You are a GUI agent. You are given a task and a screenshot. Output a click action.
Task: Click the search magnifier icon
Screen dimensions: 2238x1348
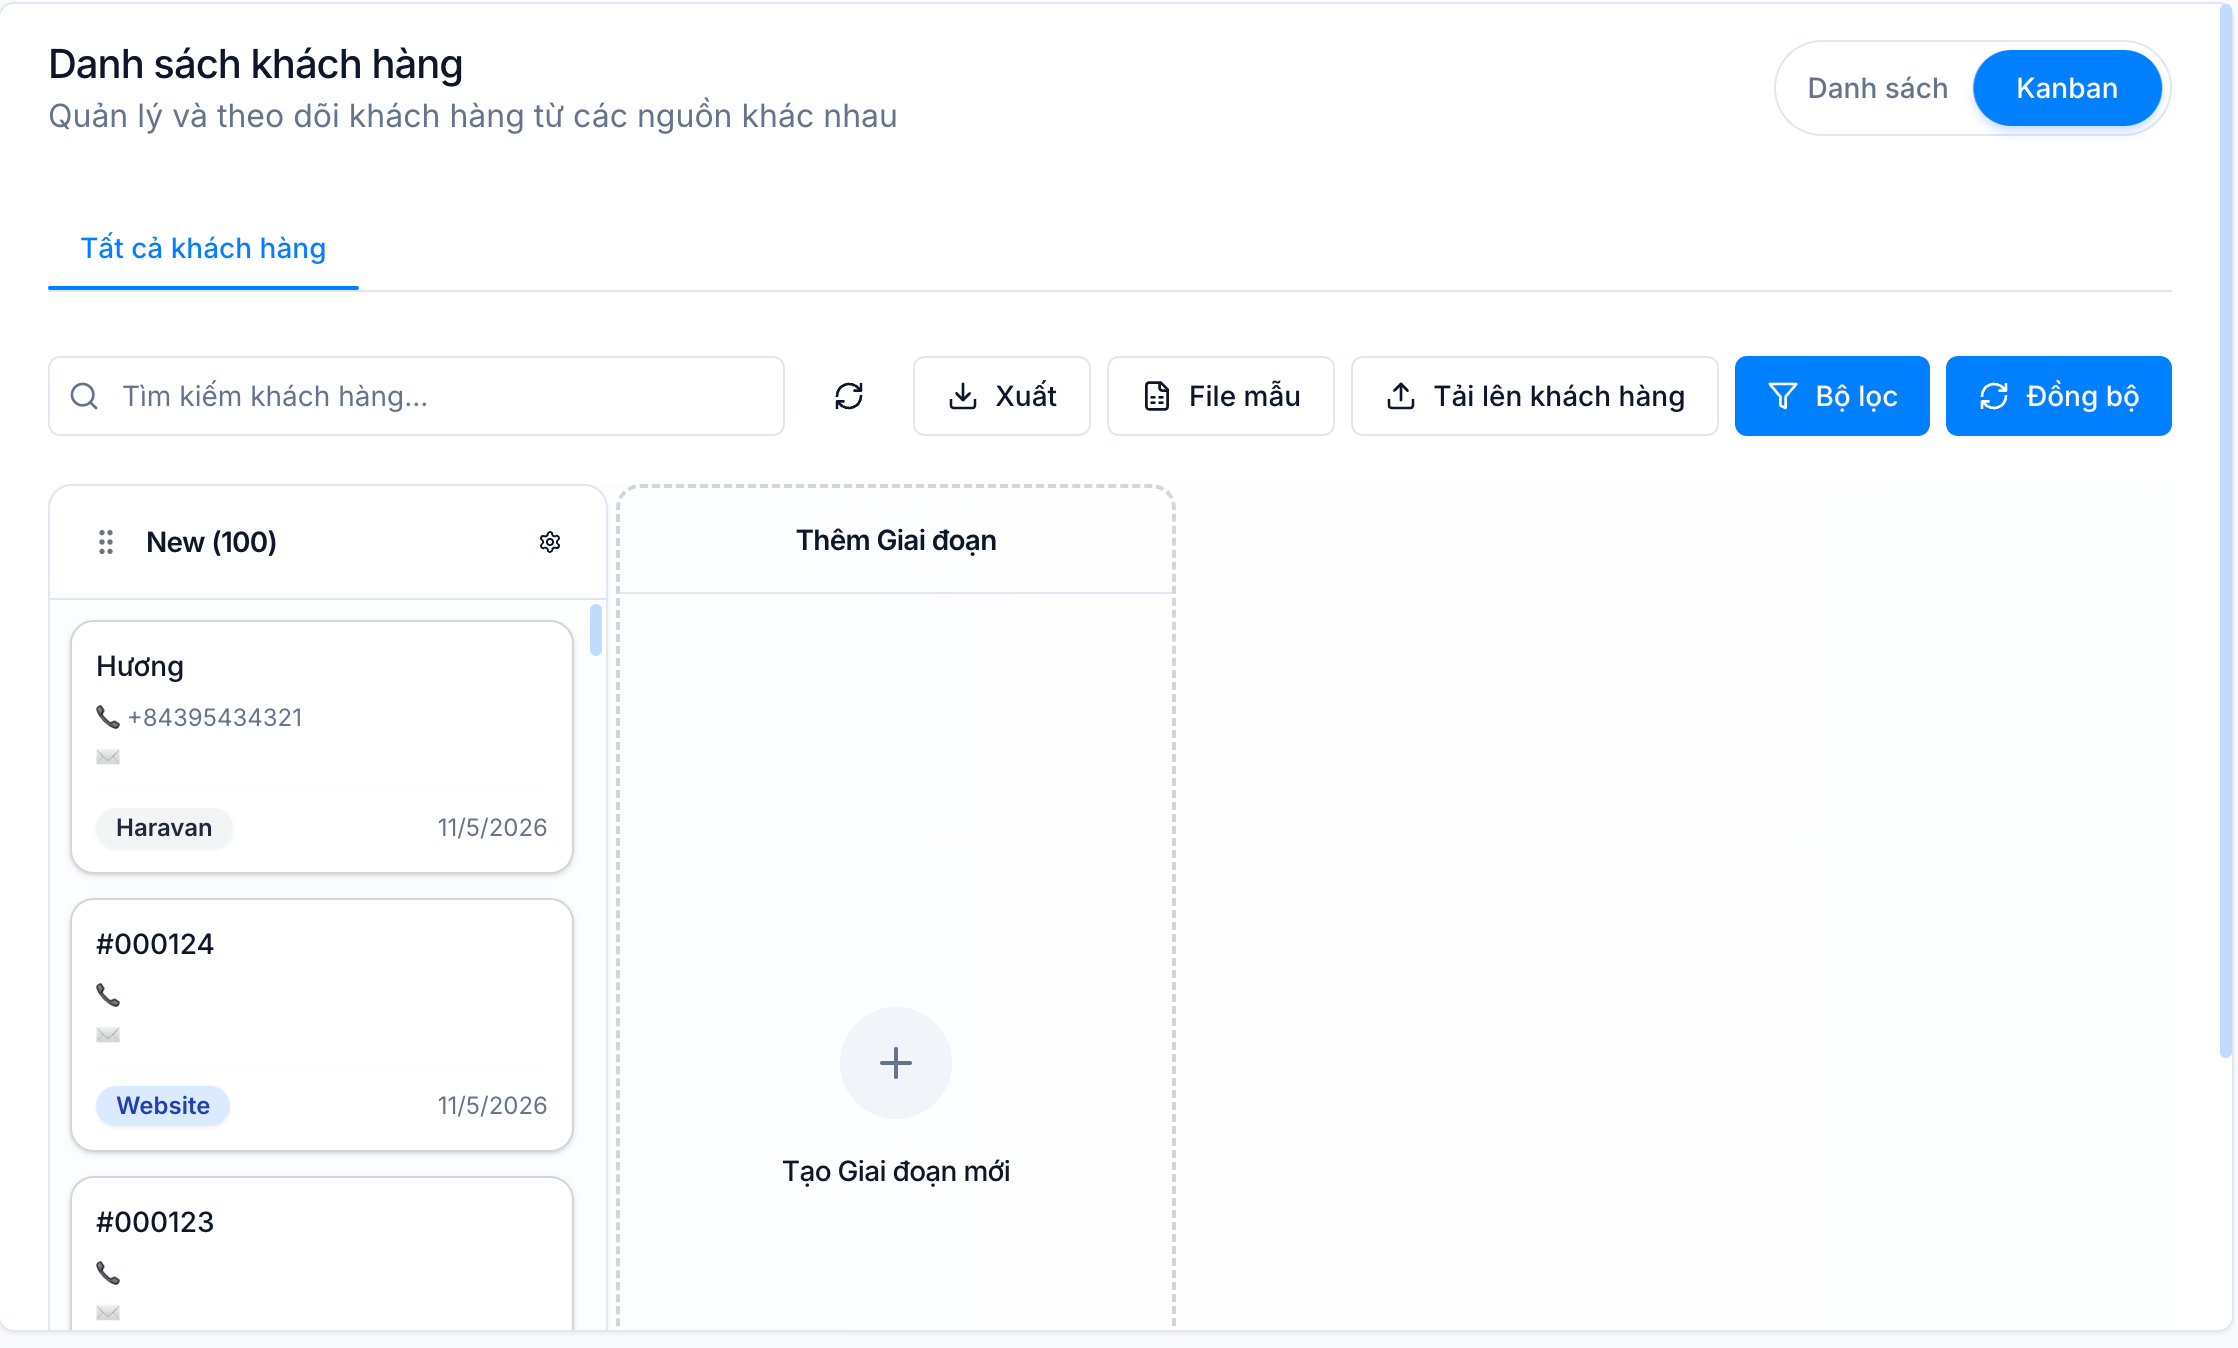85,396
